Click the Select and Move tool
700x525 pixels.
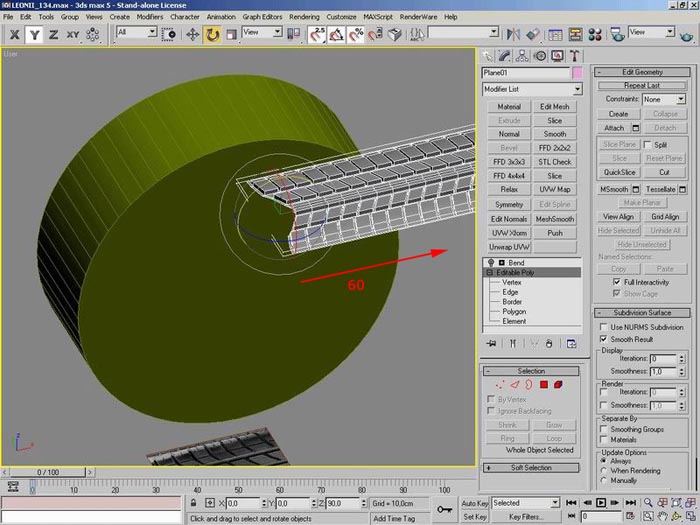tap(192, 34)
